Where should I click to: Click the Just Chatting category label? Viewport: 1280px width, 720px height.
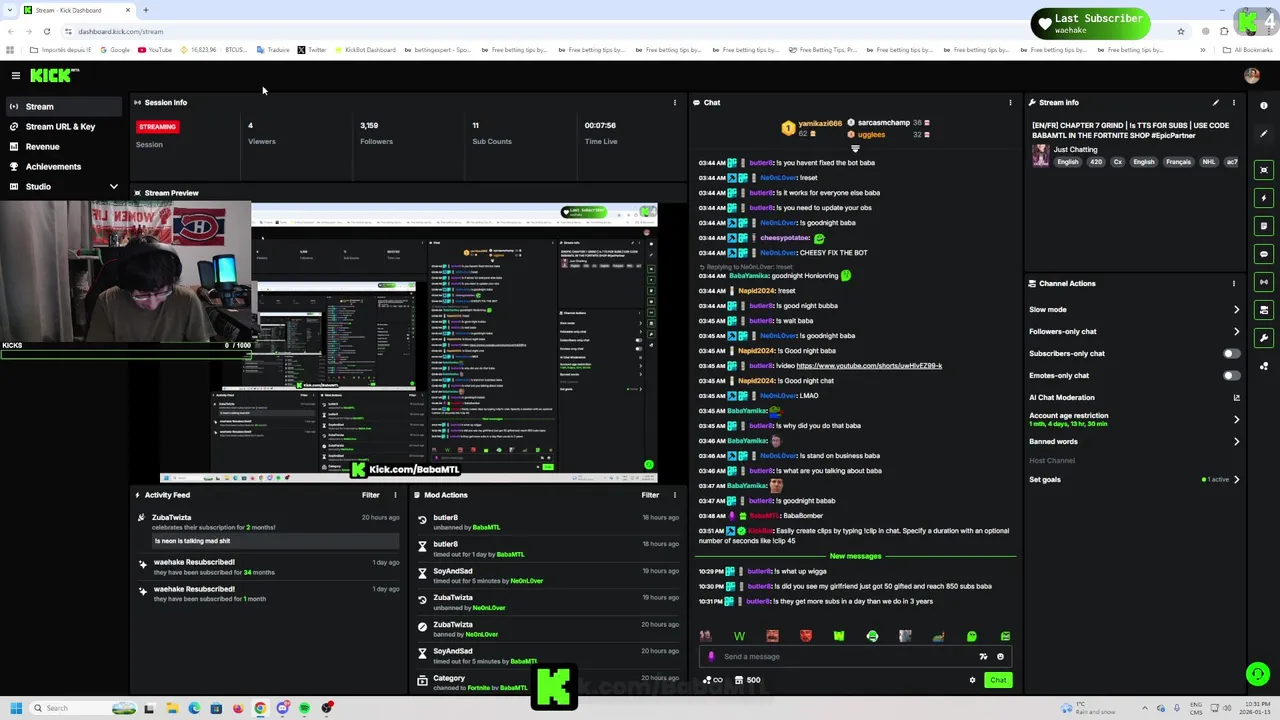pos(1075,150)
